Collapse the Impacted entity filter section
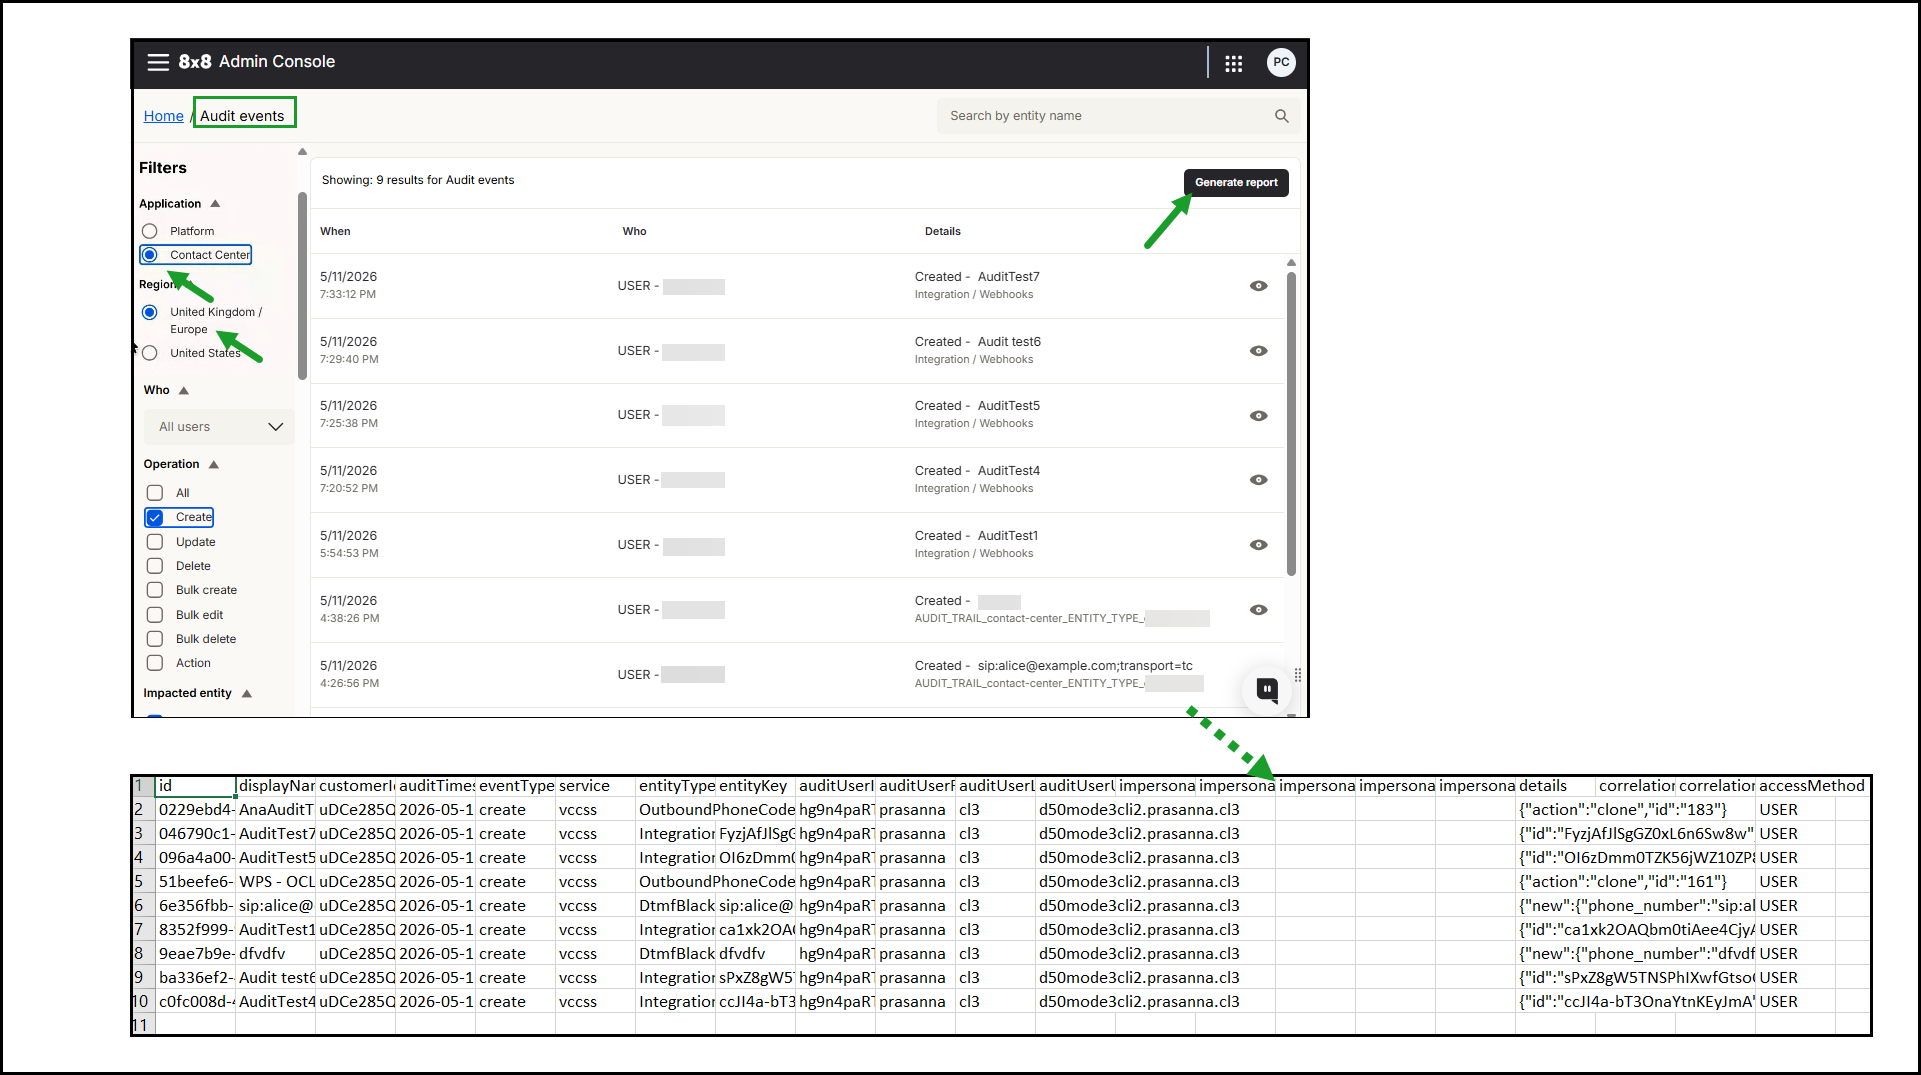Viewport: 1921px width, 1075px height. click(x=247, y=694)
